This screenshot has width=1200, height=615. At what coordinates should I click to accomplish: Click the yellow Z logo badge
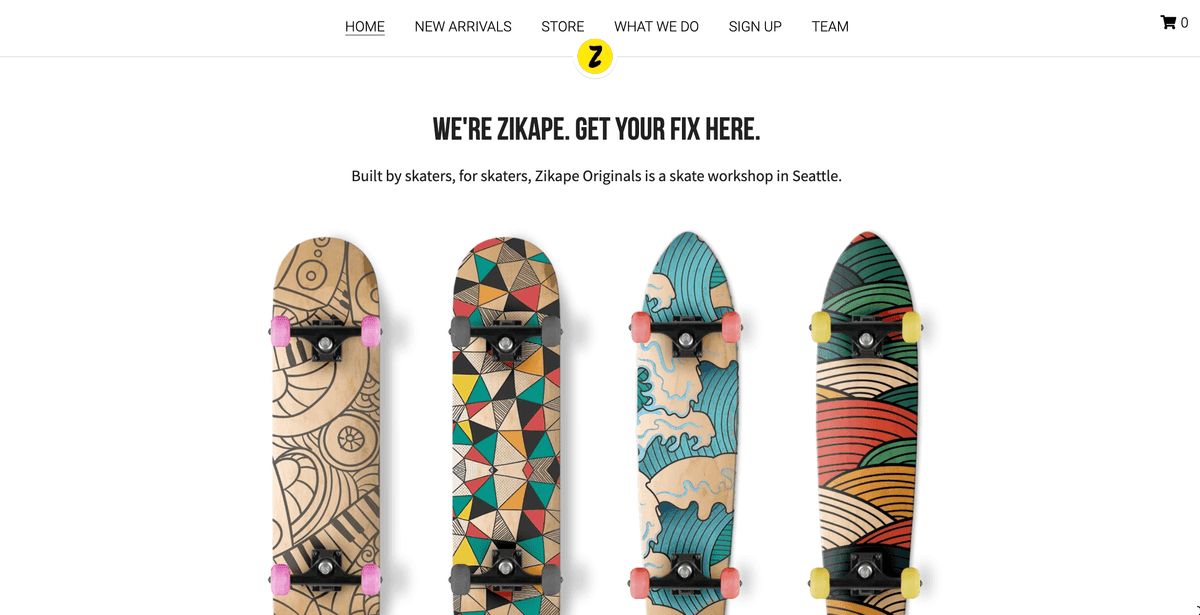pyautogui.click(x=595, y=57)
